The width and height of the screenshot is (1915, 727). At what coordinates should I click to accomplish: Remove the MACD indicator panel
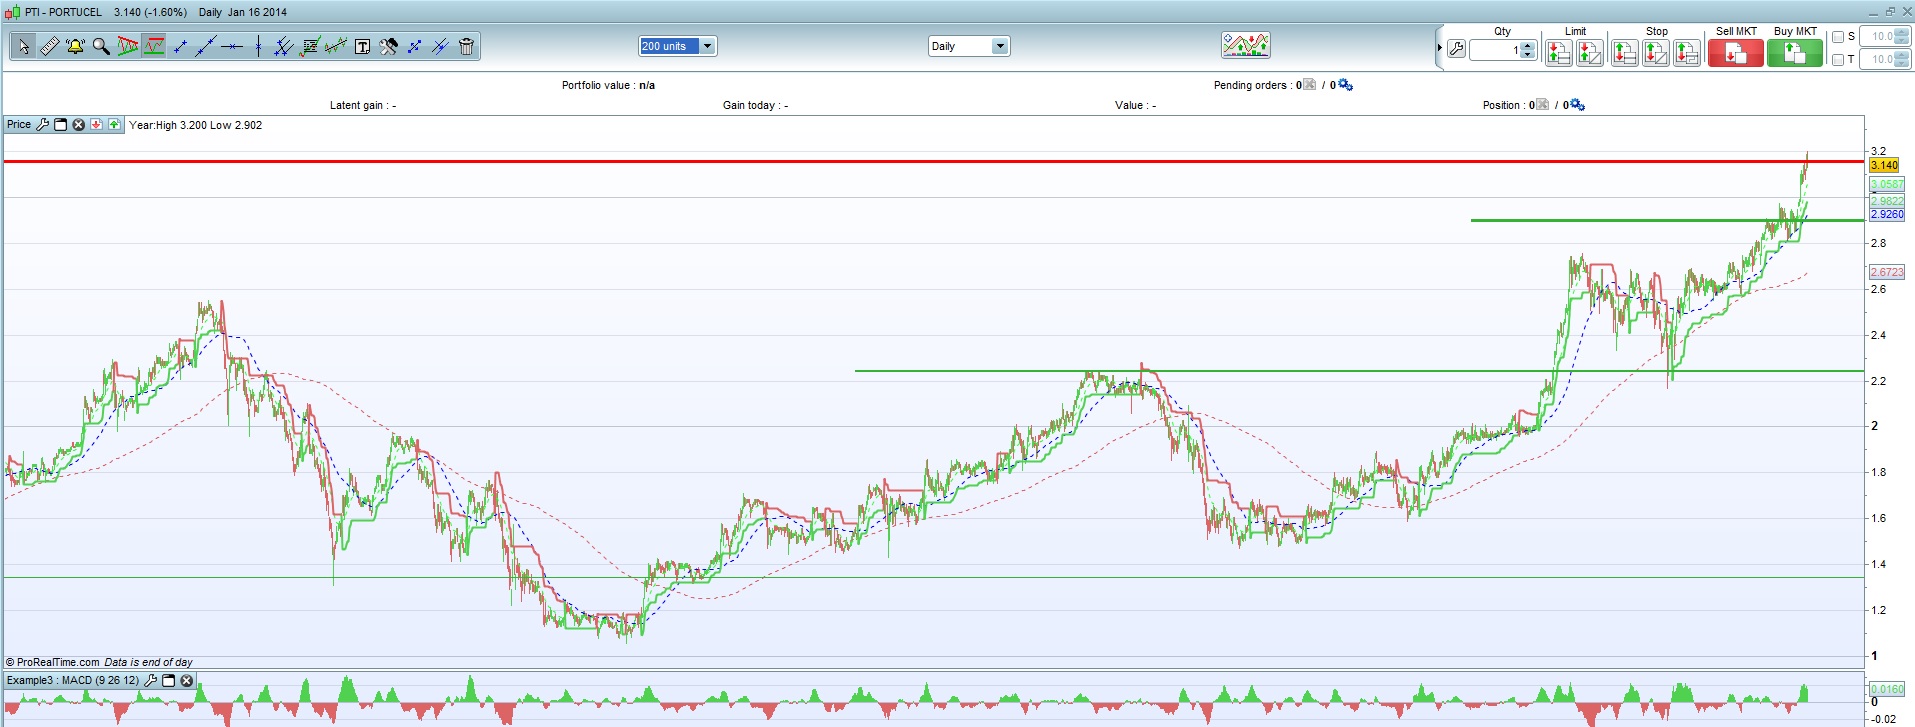(186, 681)
